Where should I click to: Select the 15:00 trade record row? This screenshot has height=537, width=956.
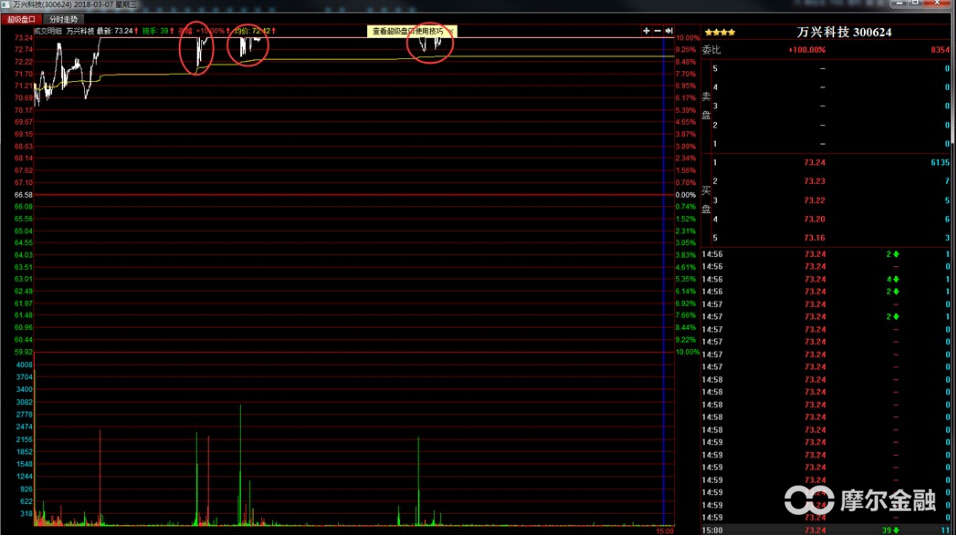(826, 531)
